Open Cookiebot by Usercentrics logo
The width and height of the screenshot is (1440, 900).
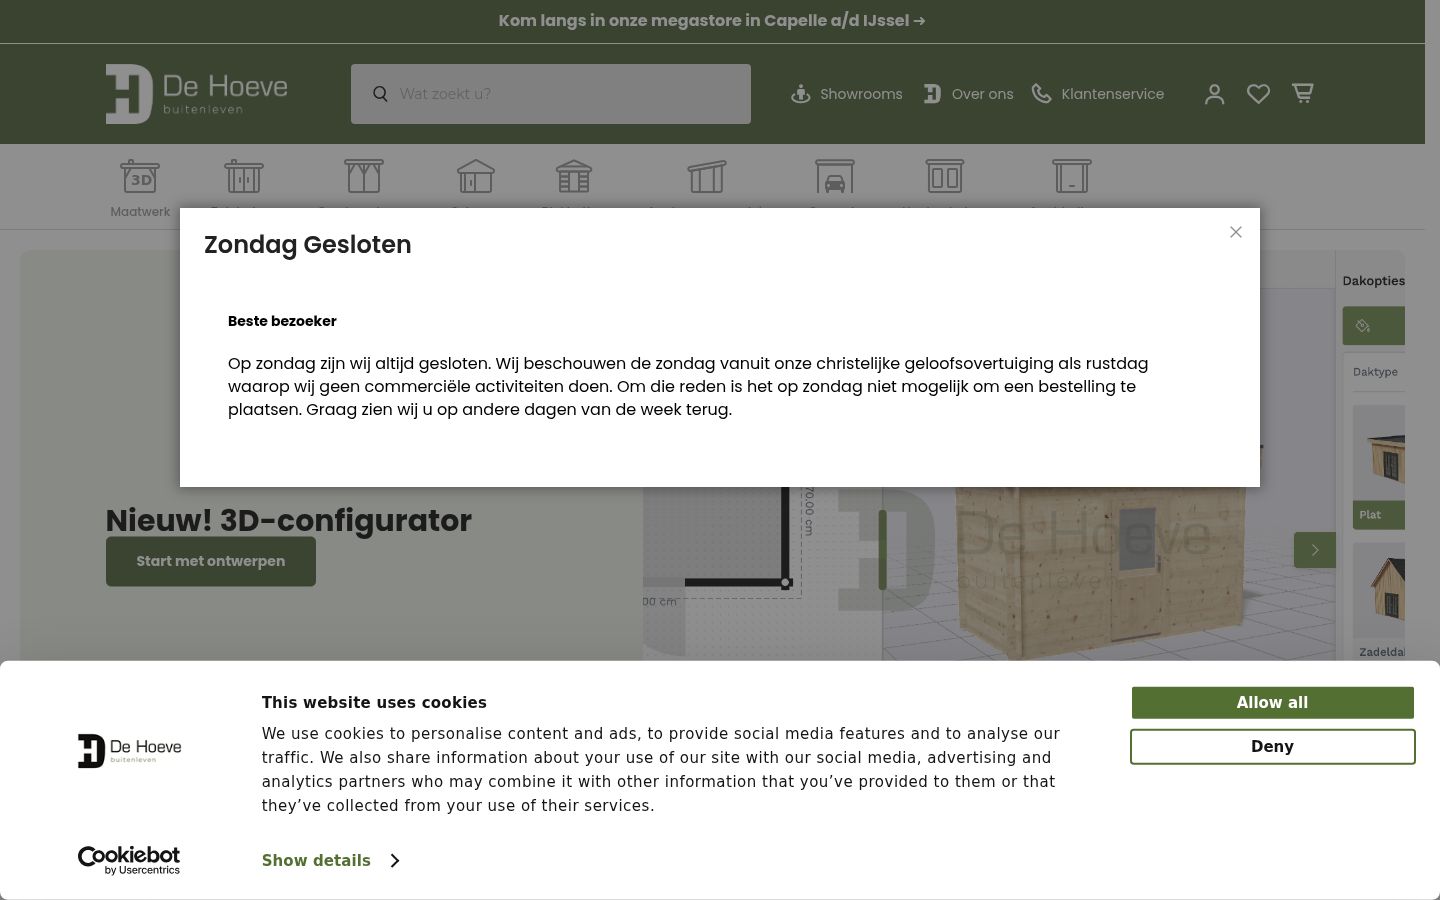[x=129, y=860]
